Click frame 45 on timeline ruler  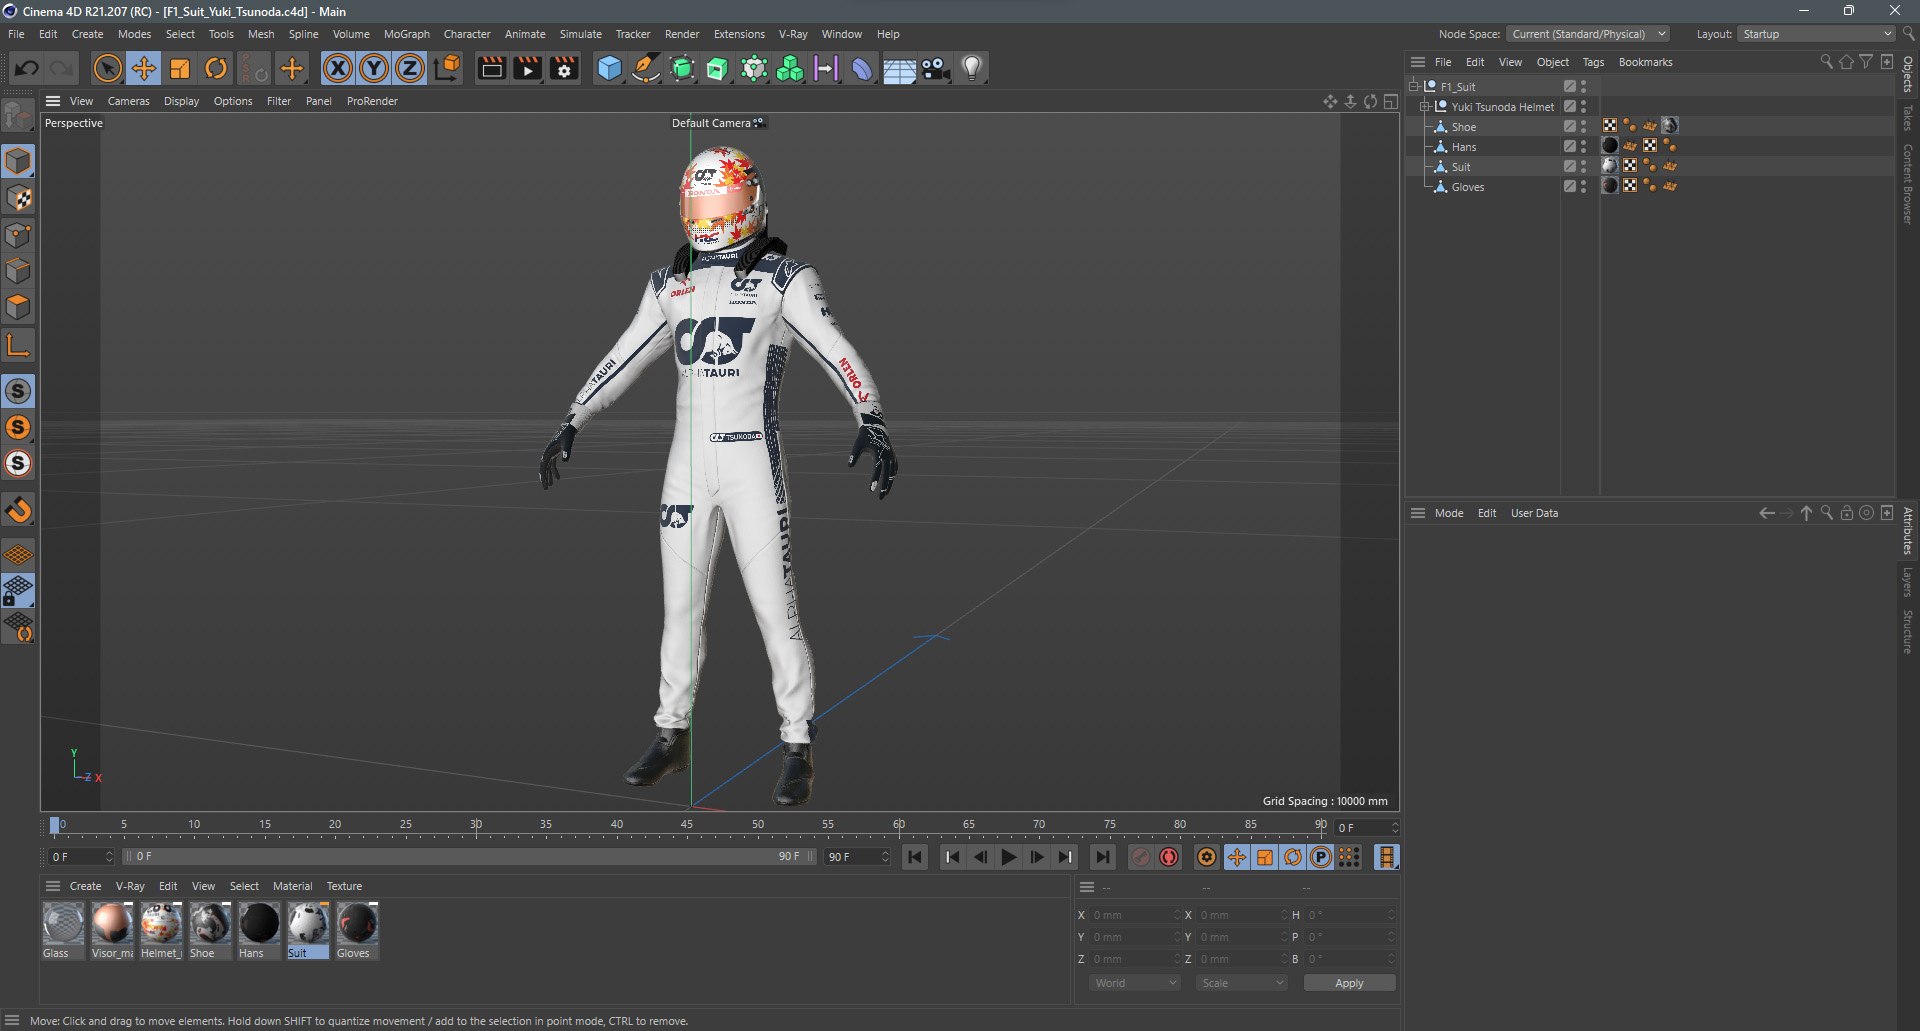click(x=687, y=825)
